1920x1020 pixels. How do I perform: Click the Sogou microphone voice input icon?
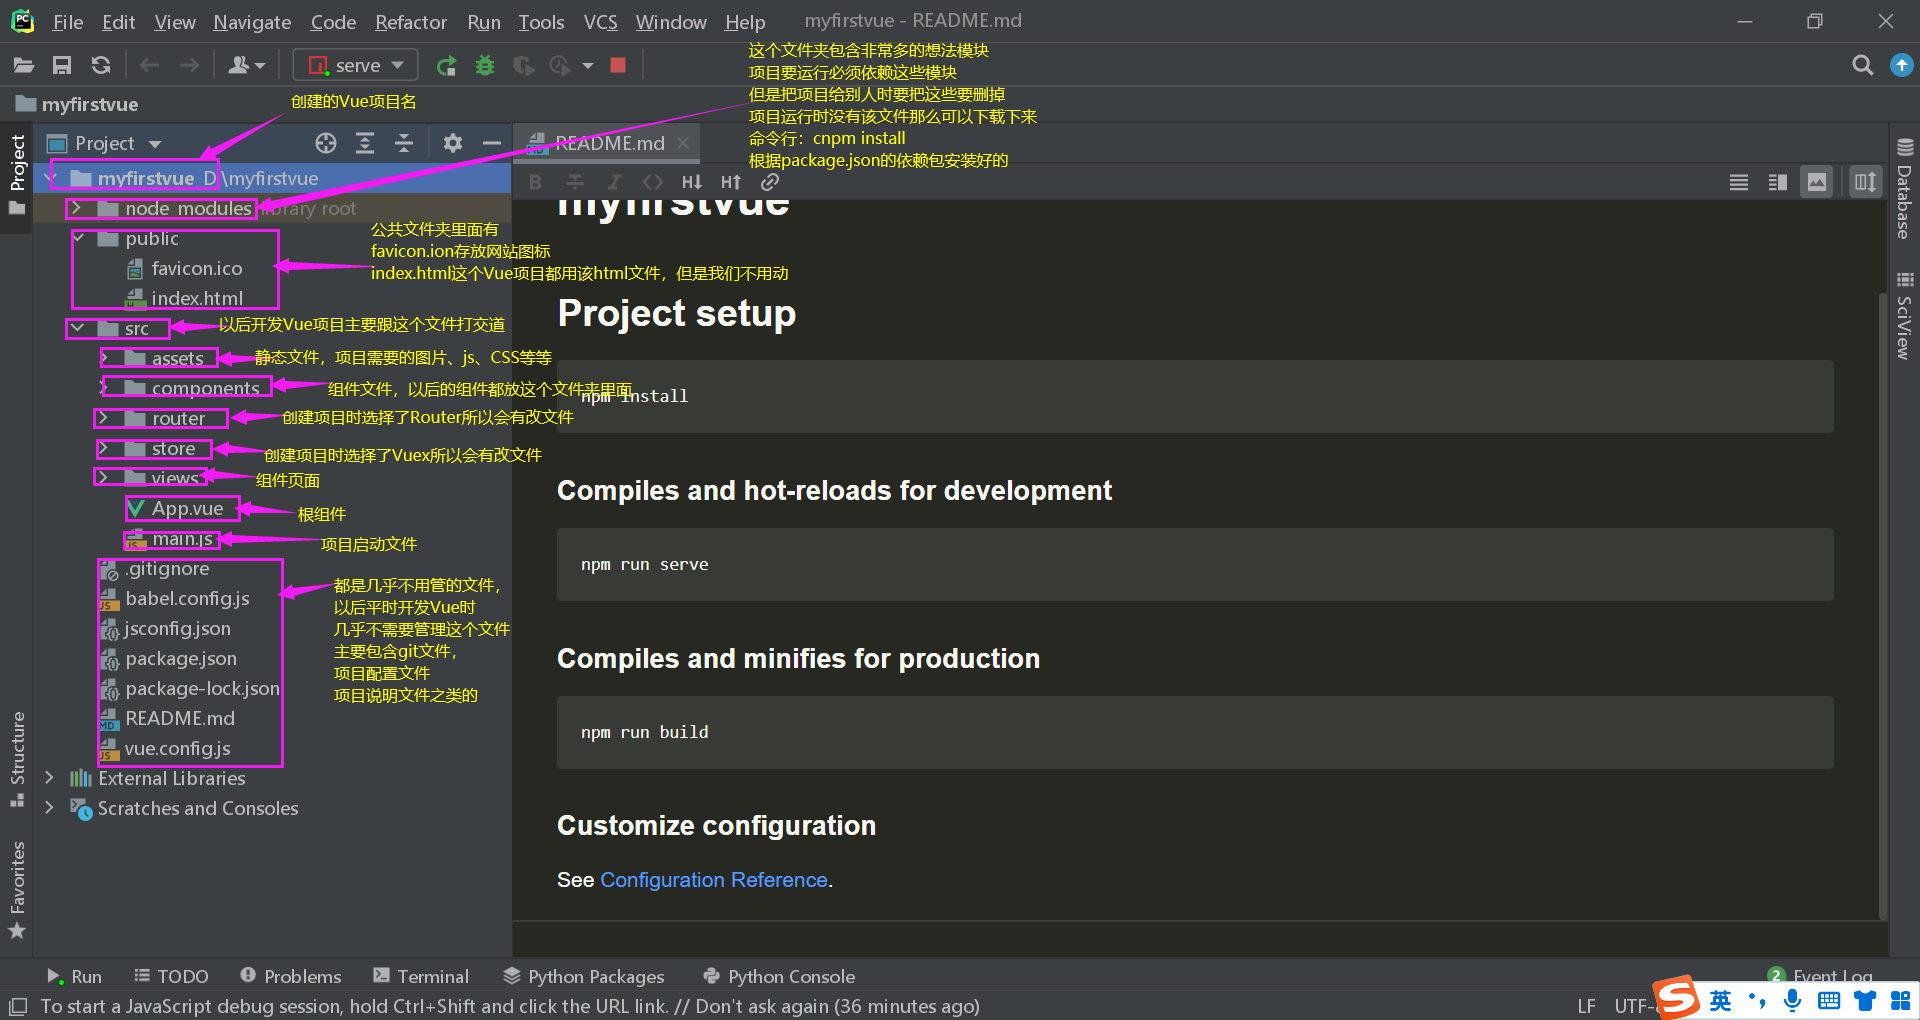point(1792,1000)
